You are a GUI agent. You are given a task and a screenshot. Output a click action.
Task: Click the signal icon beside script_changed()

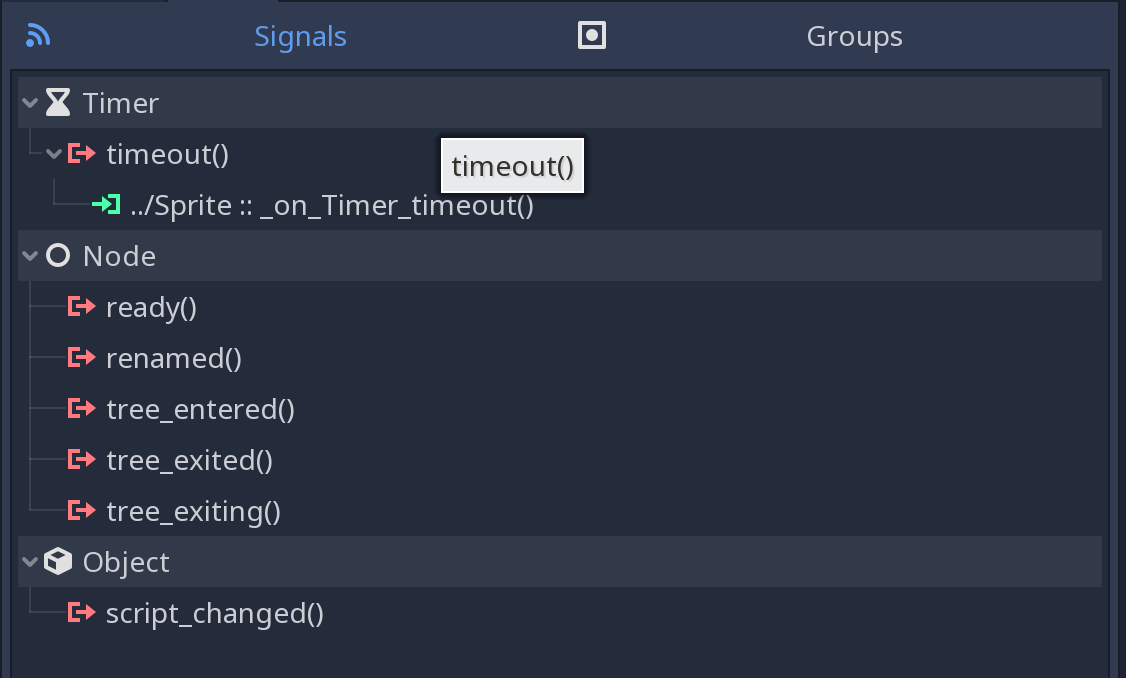pyautogui.click(x=81, y=613)
